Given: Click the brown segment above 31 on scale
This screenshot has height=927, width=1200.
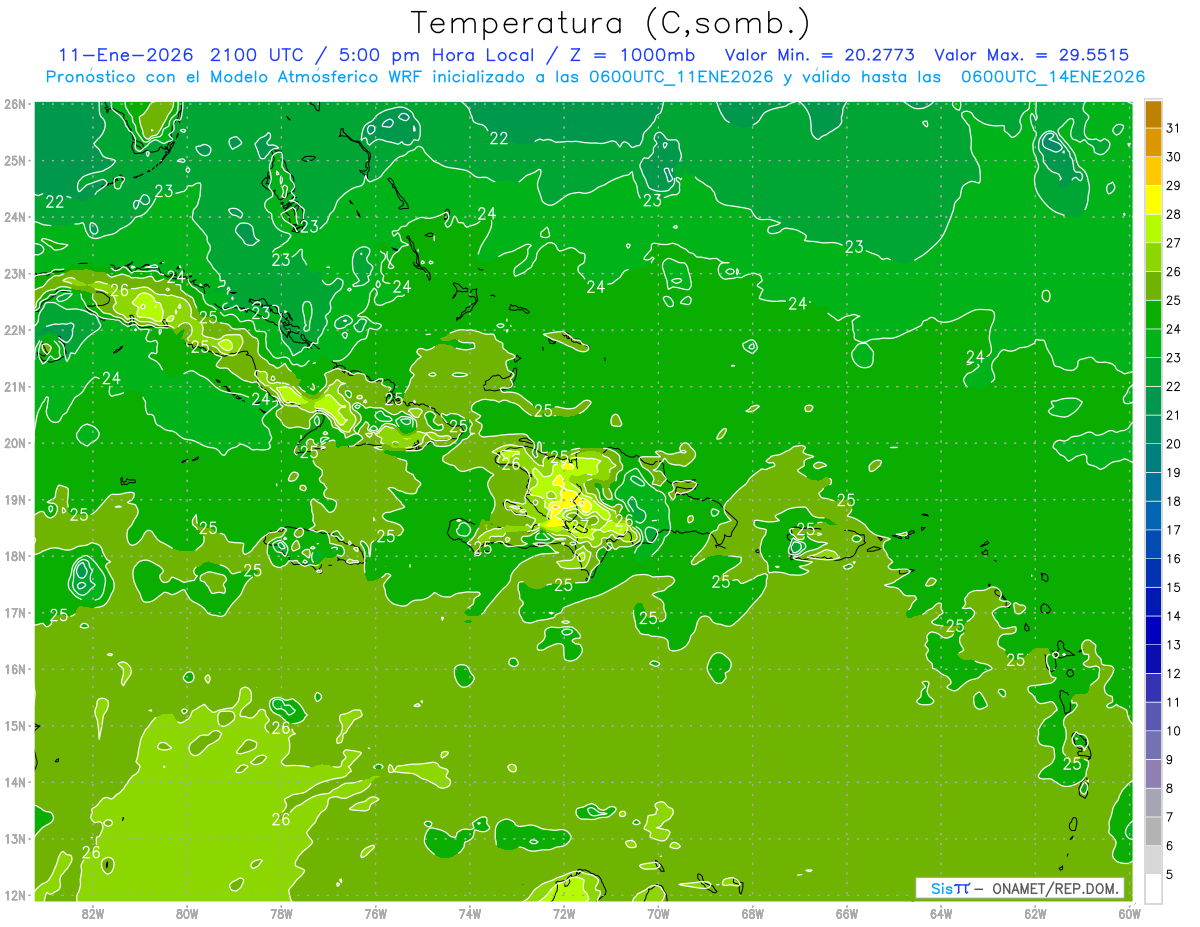Looking at the screenshot, I should tap(1153, 114).
